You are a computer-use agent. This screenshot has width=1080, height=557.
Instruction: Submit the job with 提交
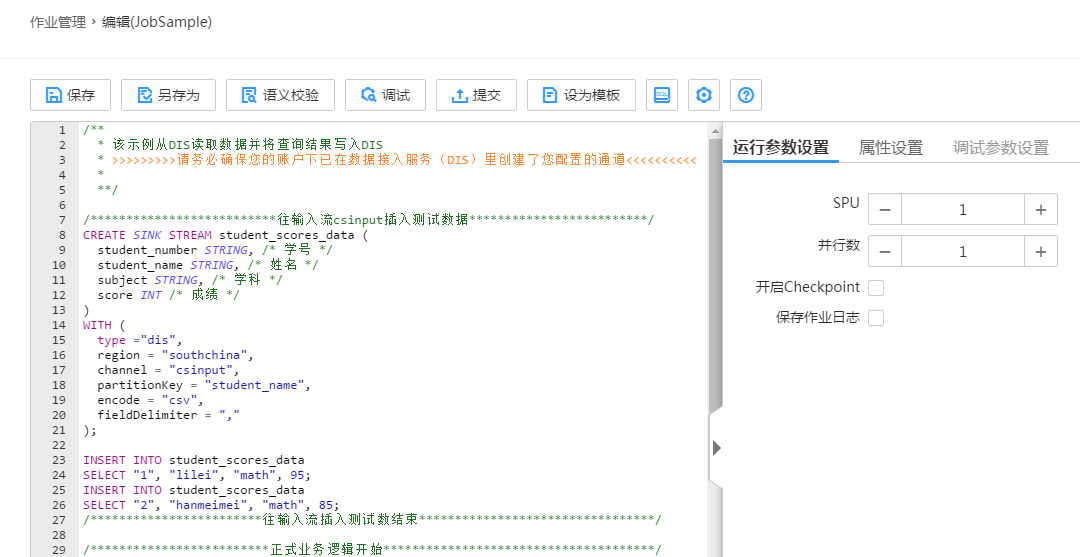pyautogui.click(x=477, y=95)
